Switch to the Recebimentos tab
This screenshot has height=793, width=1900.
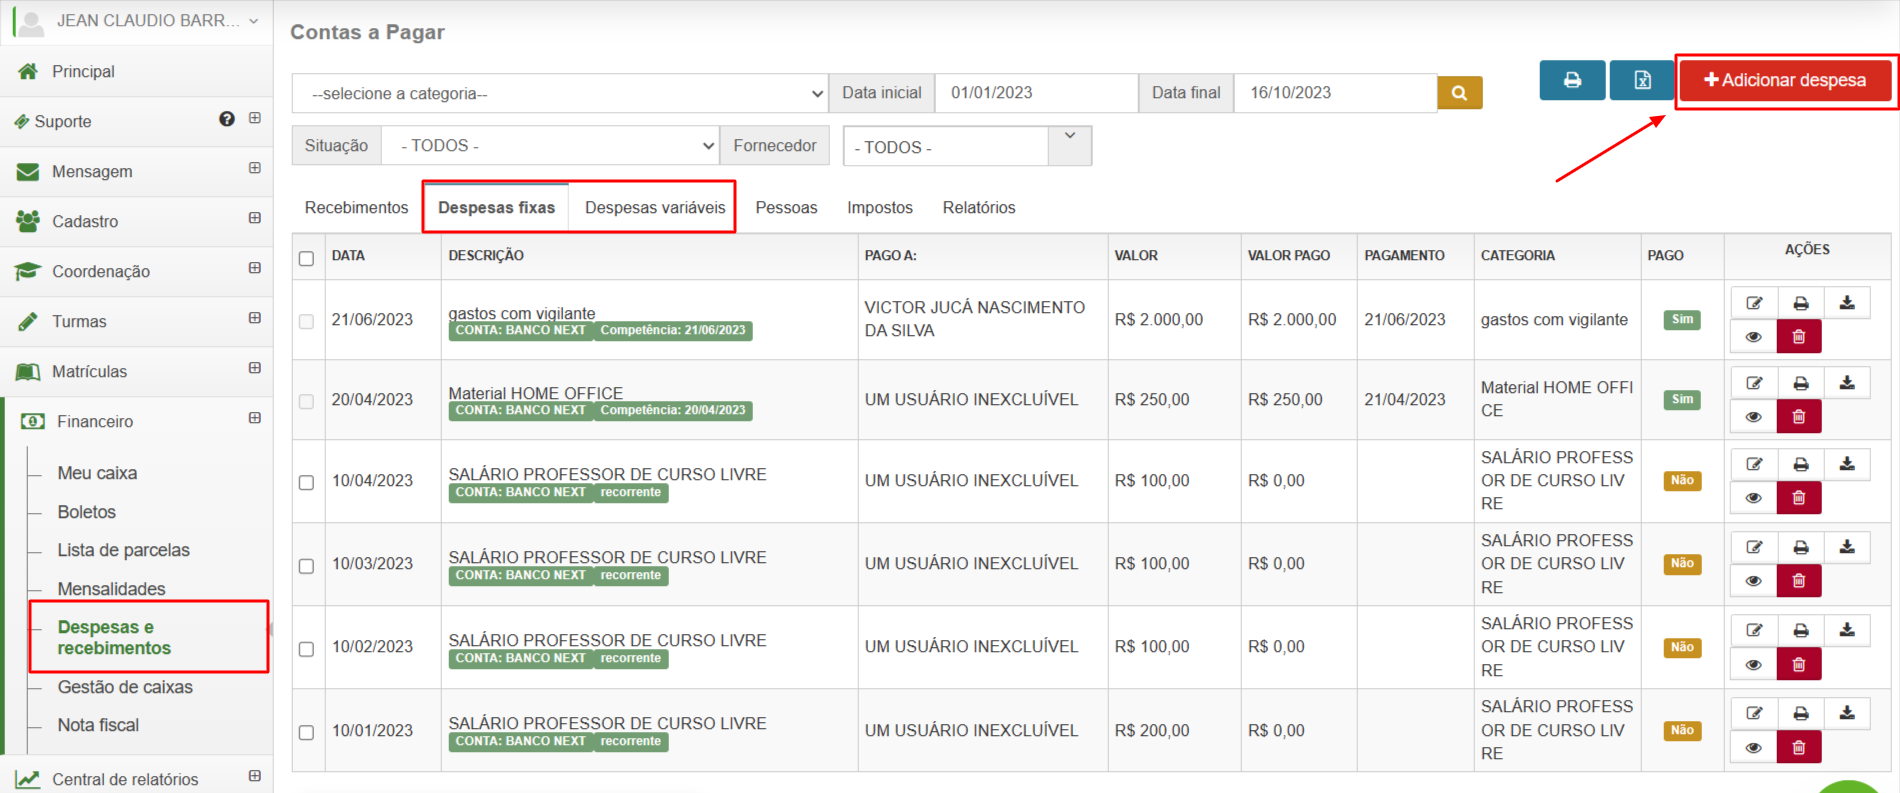(356, 207)
